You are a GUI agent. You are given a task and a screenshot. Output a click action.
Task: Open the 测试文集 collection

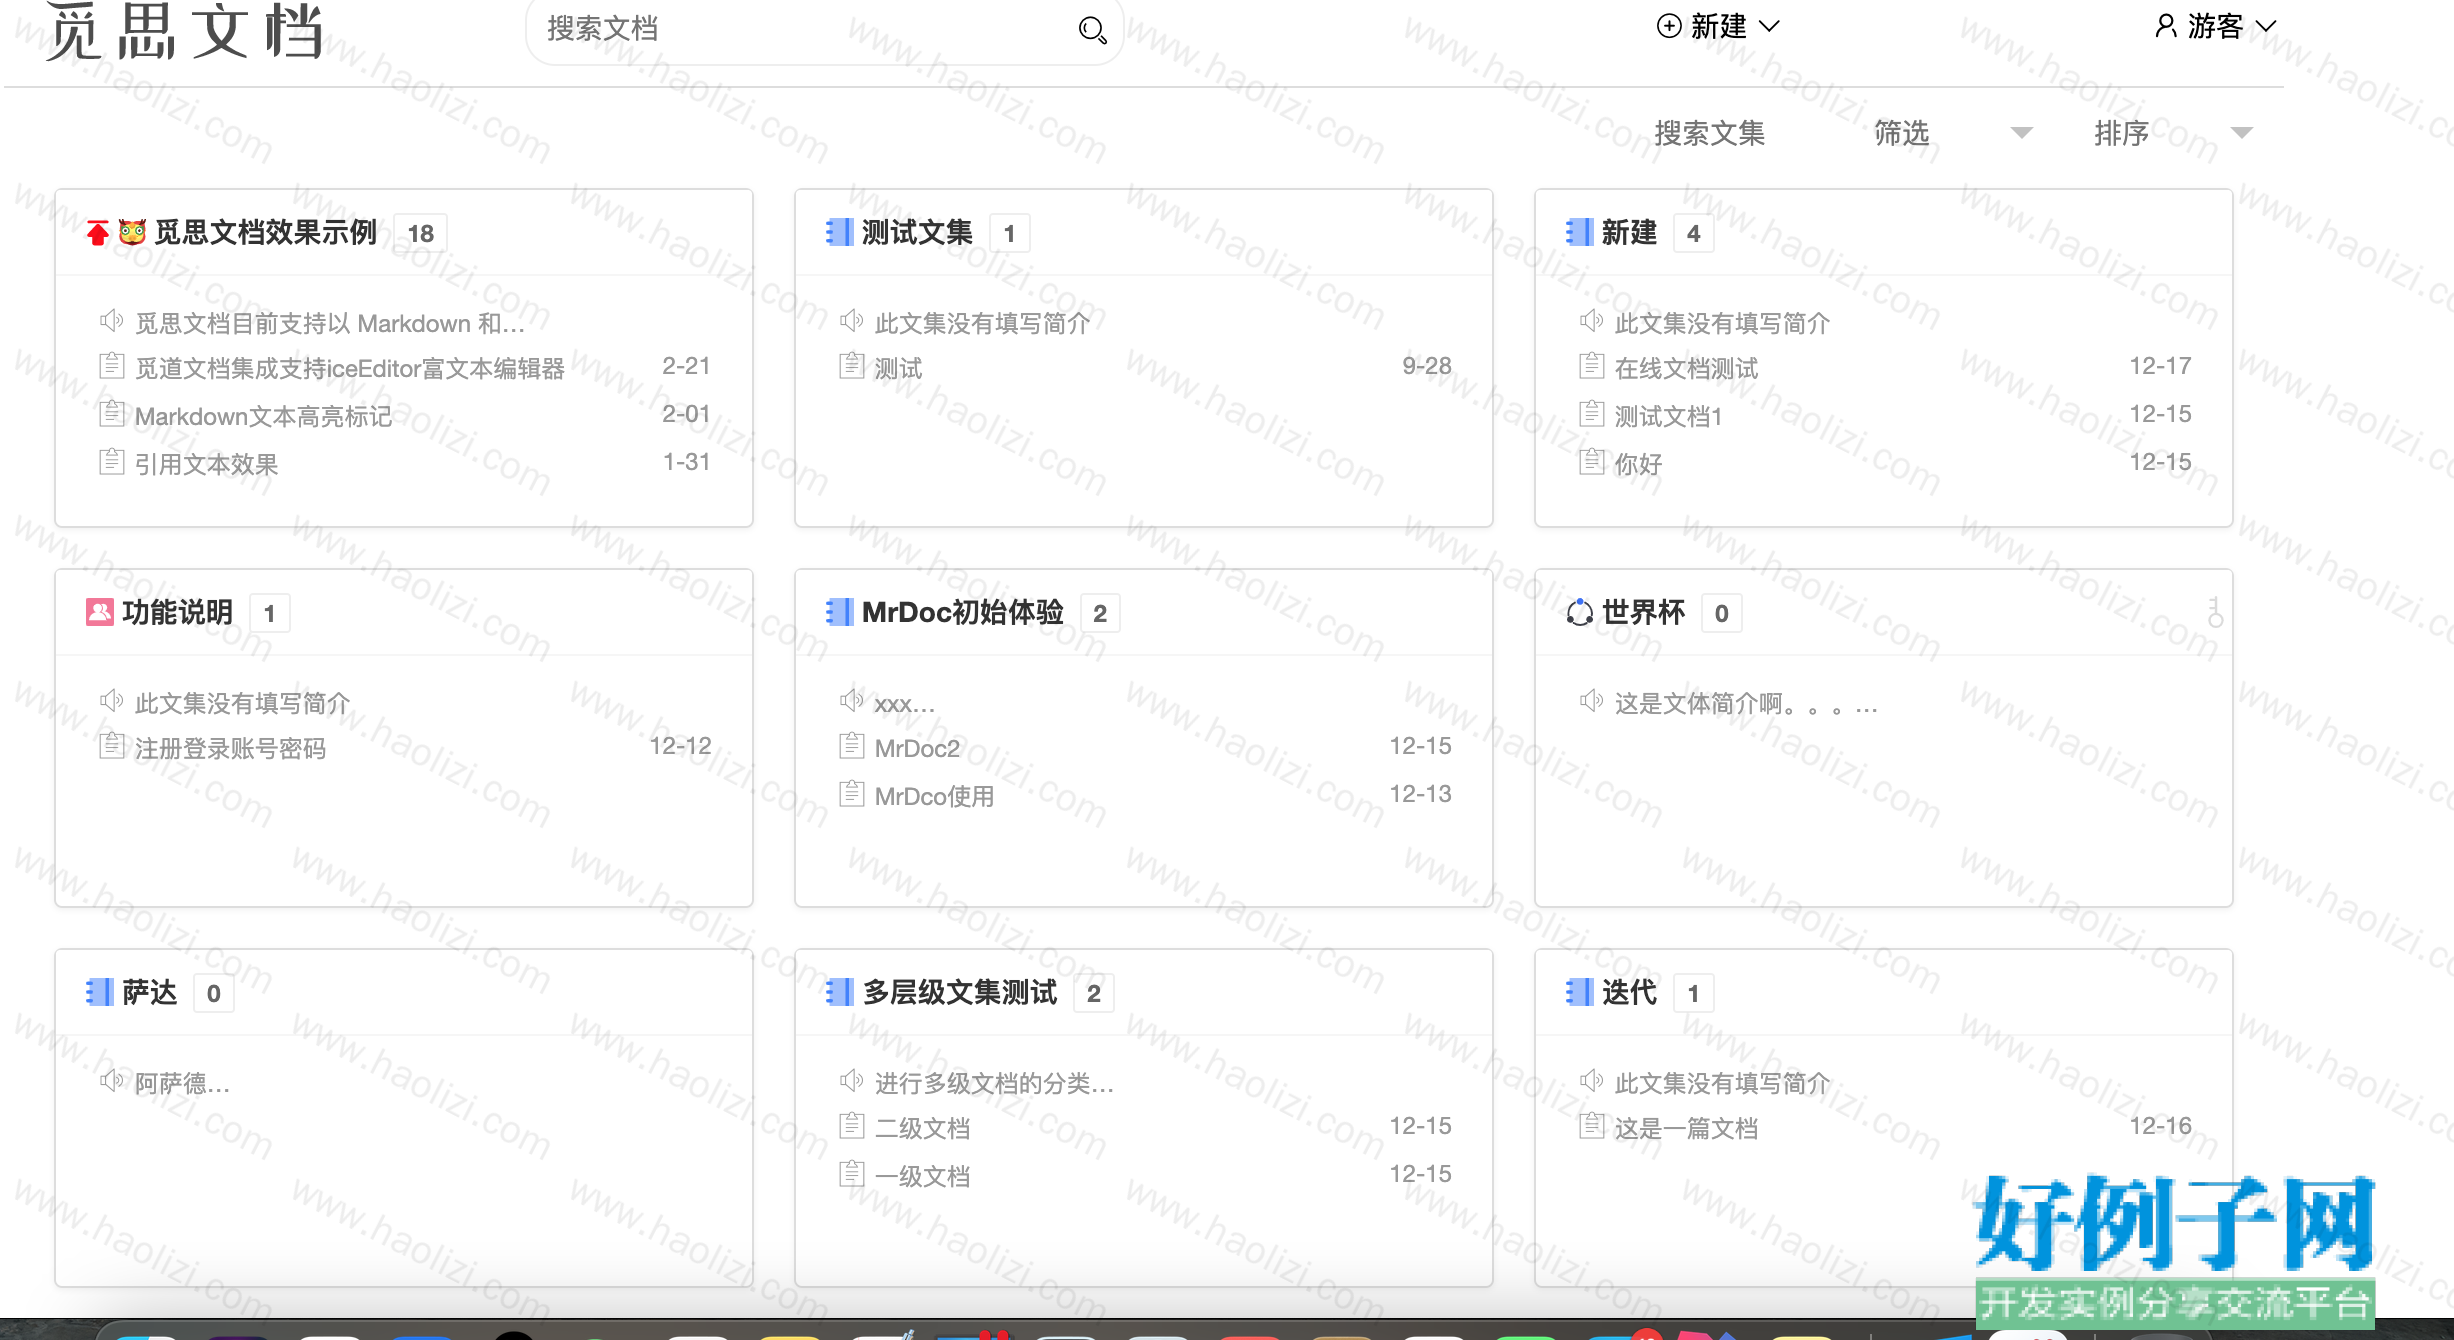[917, 232]
